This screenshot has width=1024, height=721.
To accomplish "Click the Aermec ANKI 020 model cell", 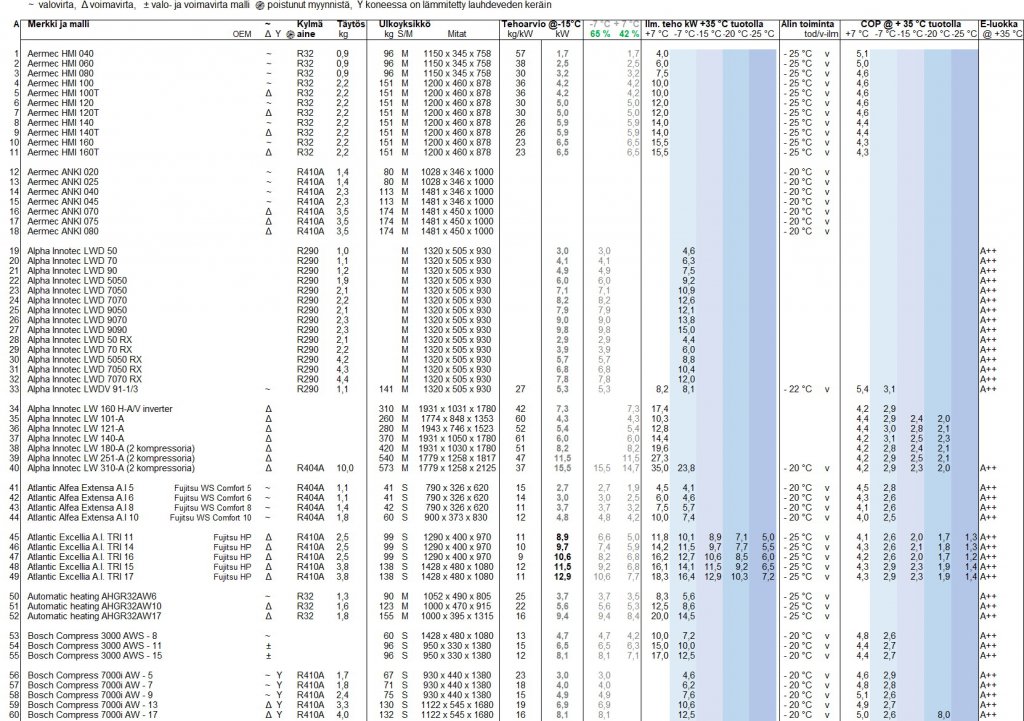I will click(x=63, y=172).
